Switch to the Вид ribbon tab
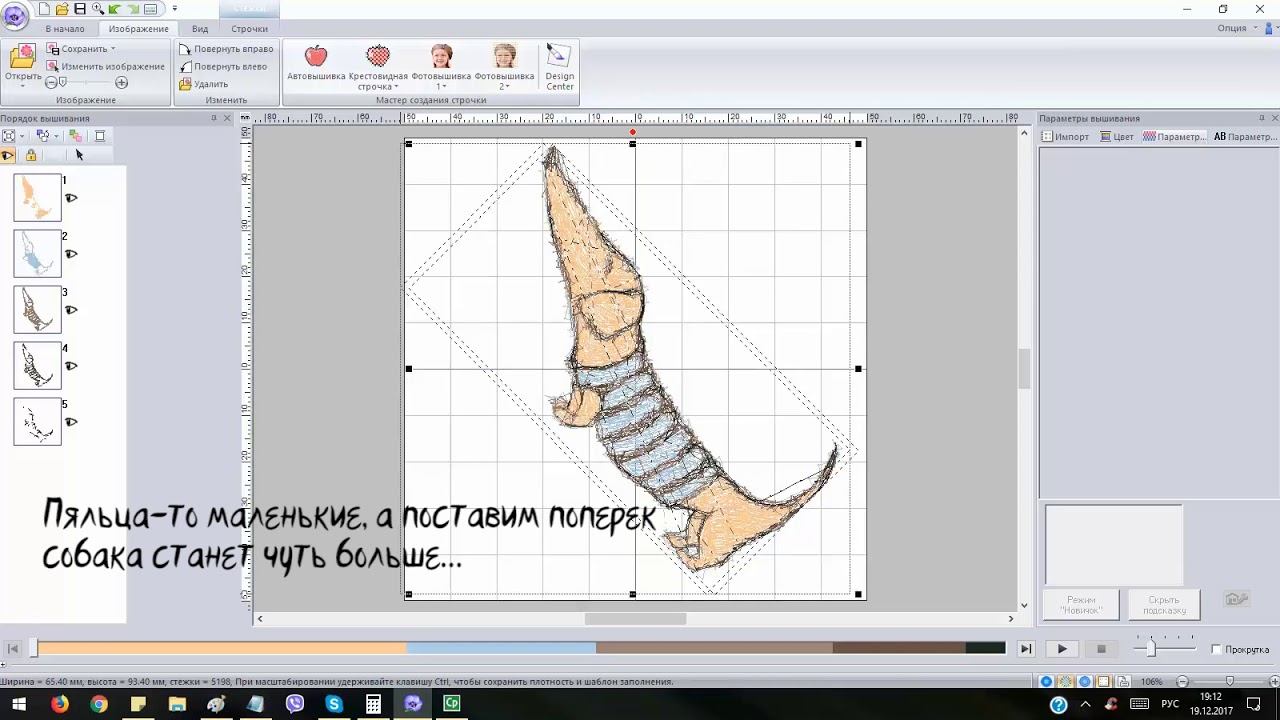The width and height of the screenshot is (1280, 720). [200, 29]
